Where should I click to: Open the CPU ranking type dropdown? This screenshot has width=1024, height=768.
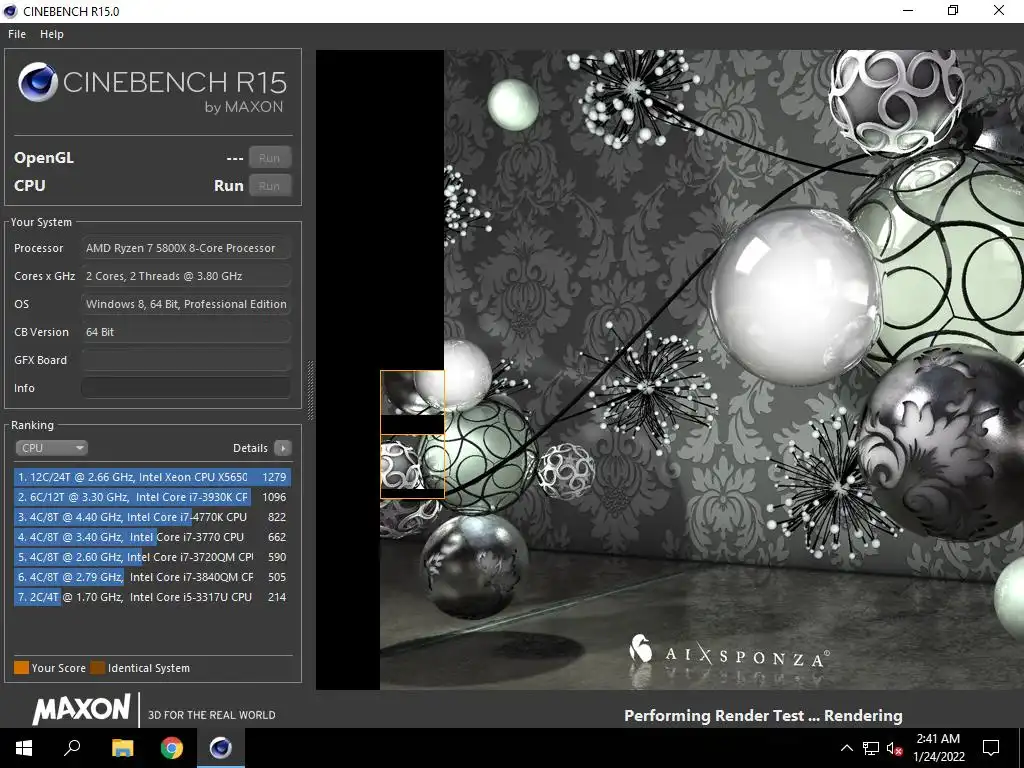pyautogui.click(x=52, y=448)
